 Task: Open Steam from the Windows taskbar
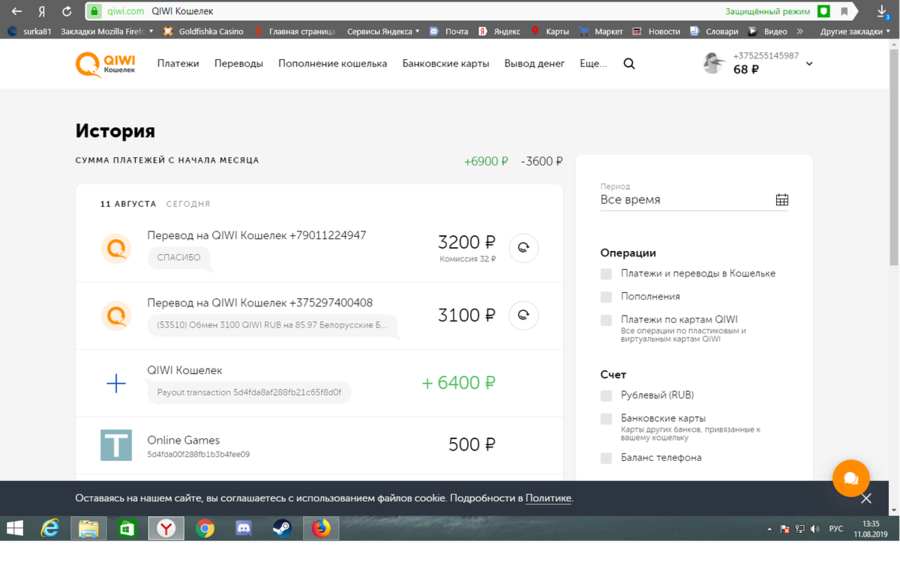[283, 528]
